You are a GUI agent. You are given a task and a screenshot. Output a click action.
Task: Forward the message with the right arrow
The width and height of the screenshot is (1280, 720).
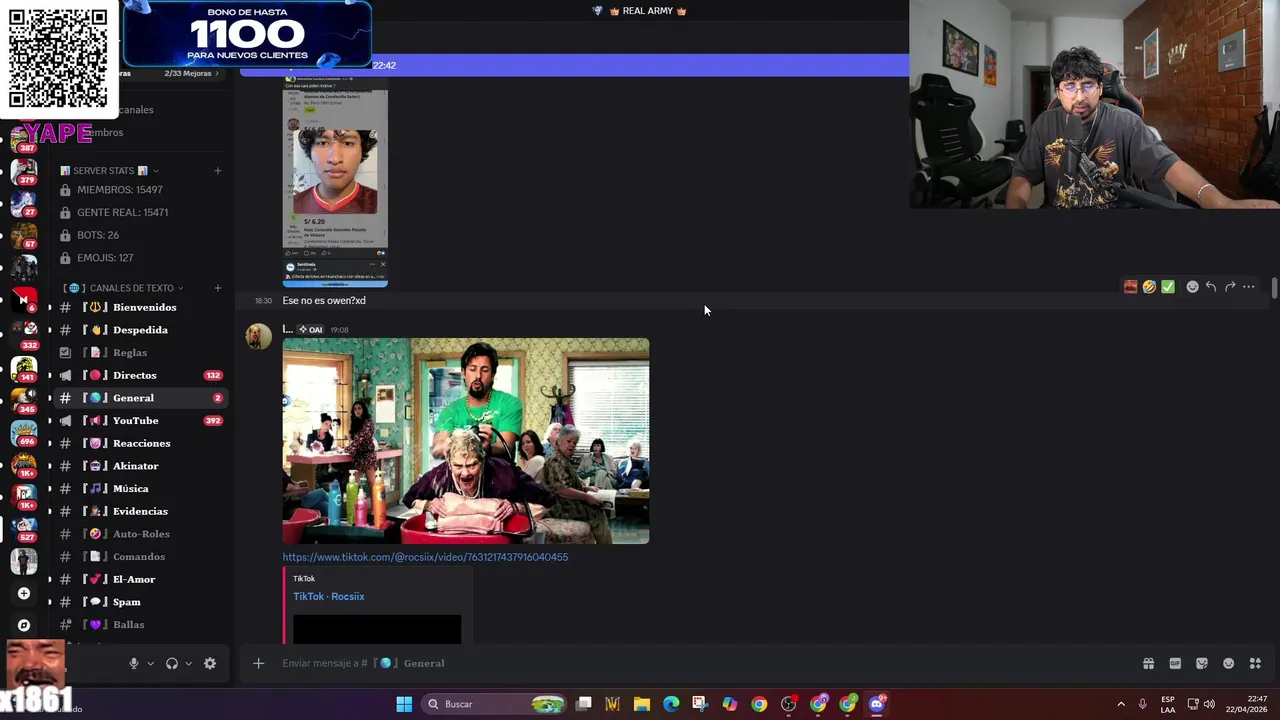[1230, 287]
